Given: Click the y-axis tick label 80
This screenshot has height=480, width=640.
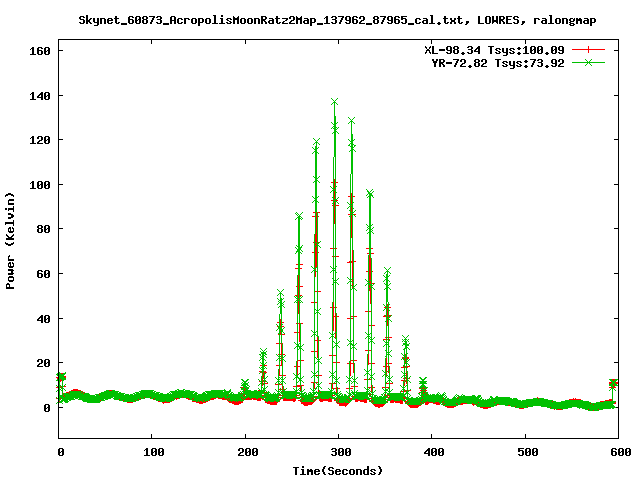Looking at the screenshot, I should pos(43,229).
